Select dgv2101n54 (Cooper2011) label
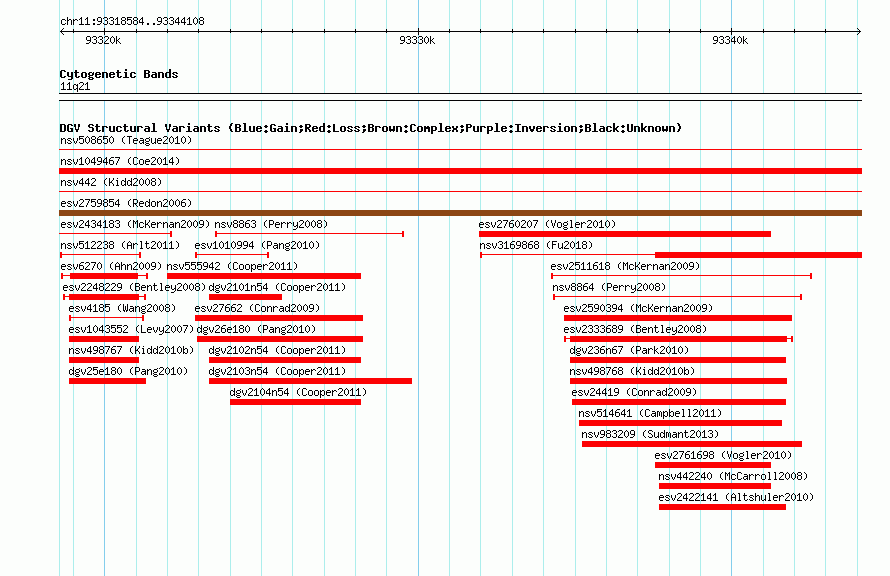 pyautogui.click(x=277, y=287)
